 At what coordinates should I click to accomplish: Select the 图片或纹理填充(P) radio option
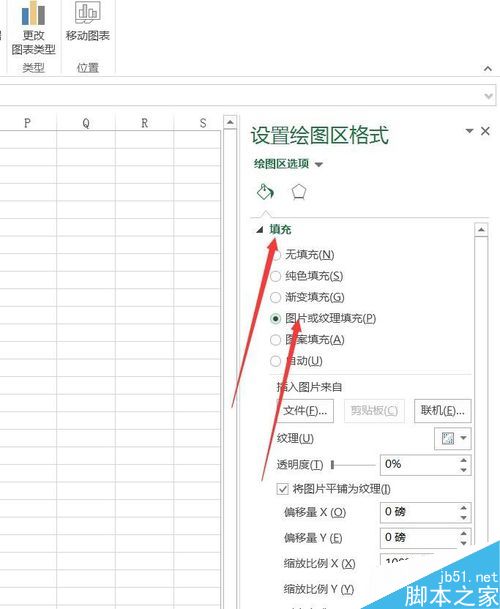pyautogui.click(x=275, y=318)
